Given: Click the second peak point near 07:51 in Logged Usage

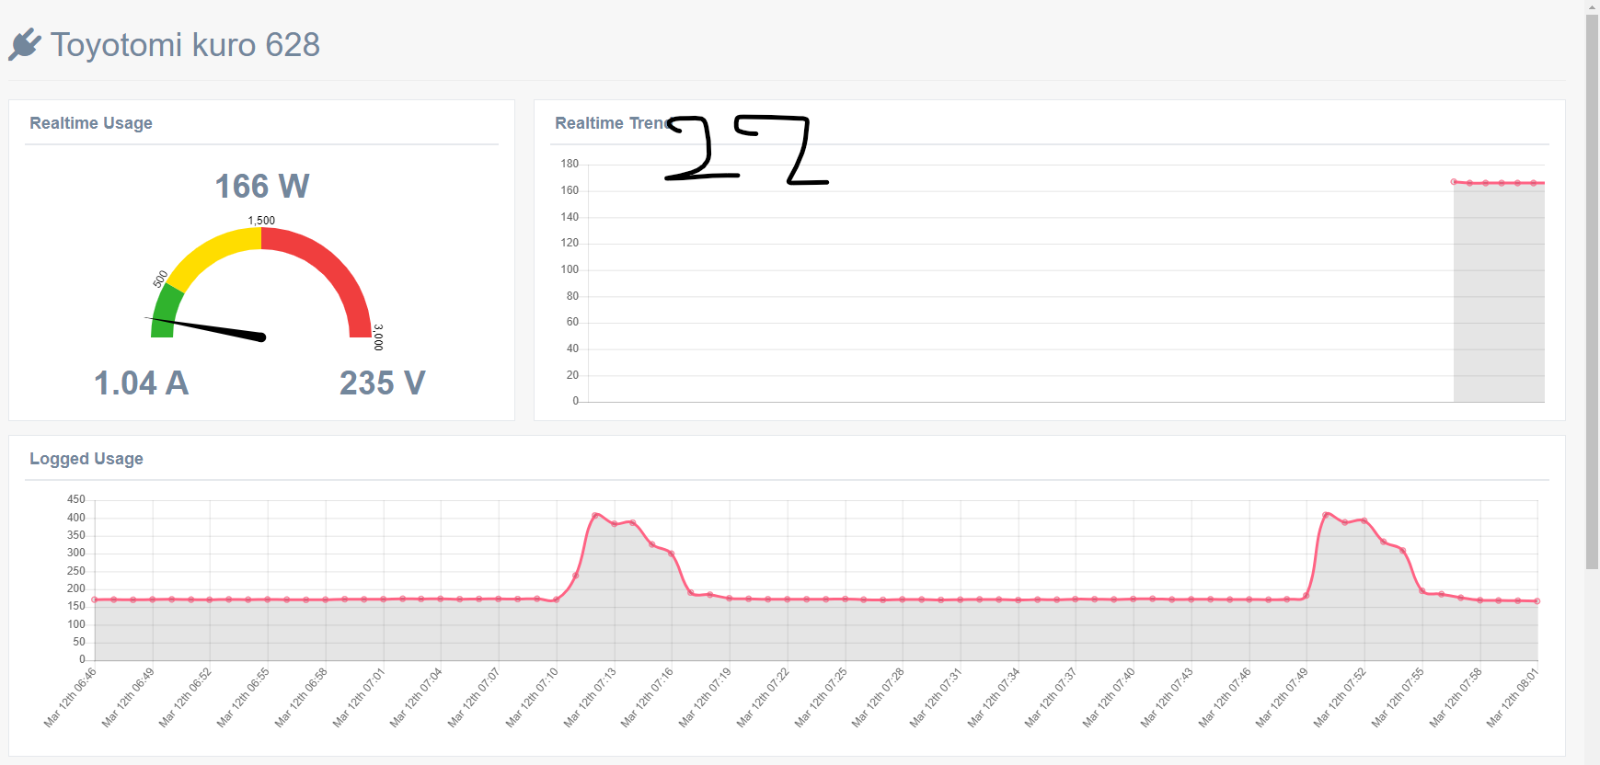Looking at the screenshot, I should [x=1326, y=515].
